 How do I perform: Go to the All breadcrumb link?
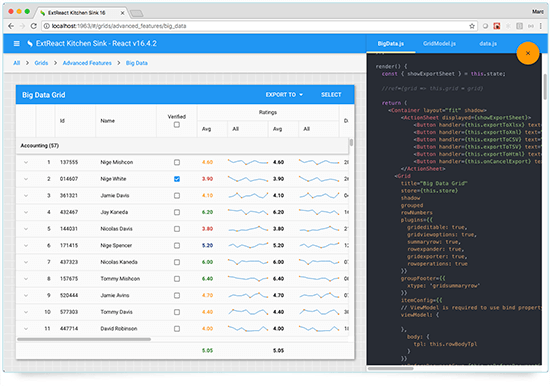tap(16, 63)
